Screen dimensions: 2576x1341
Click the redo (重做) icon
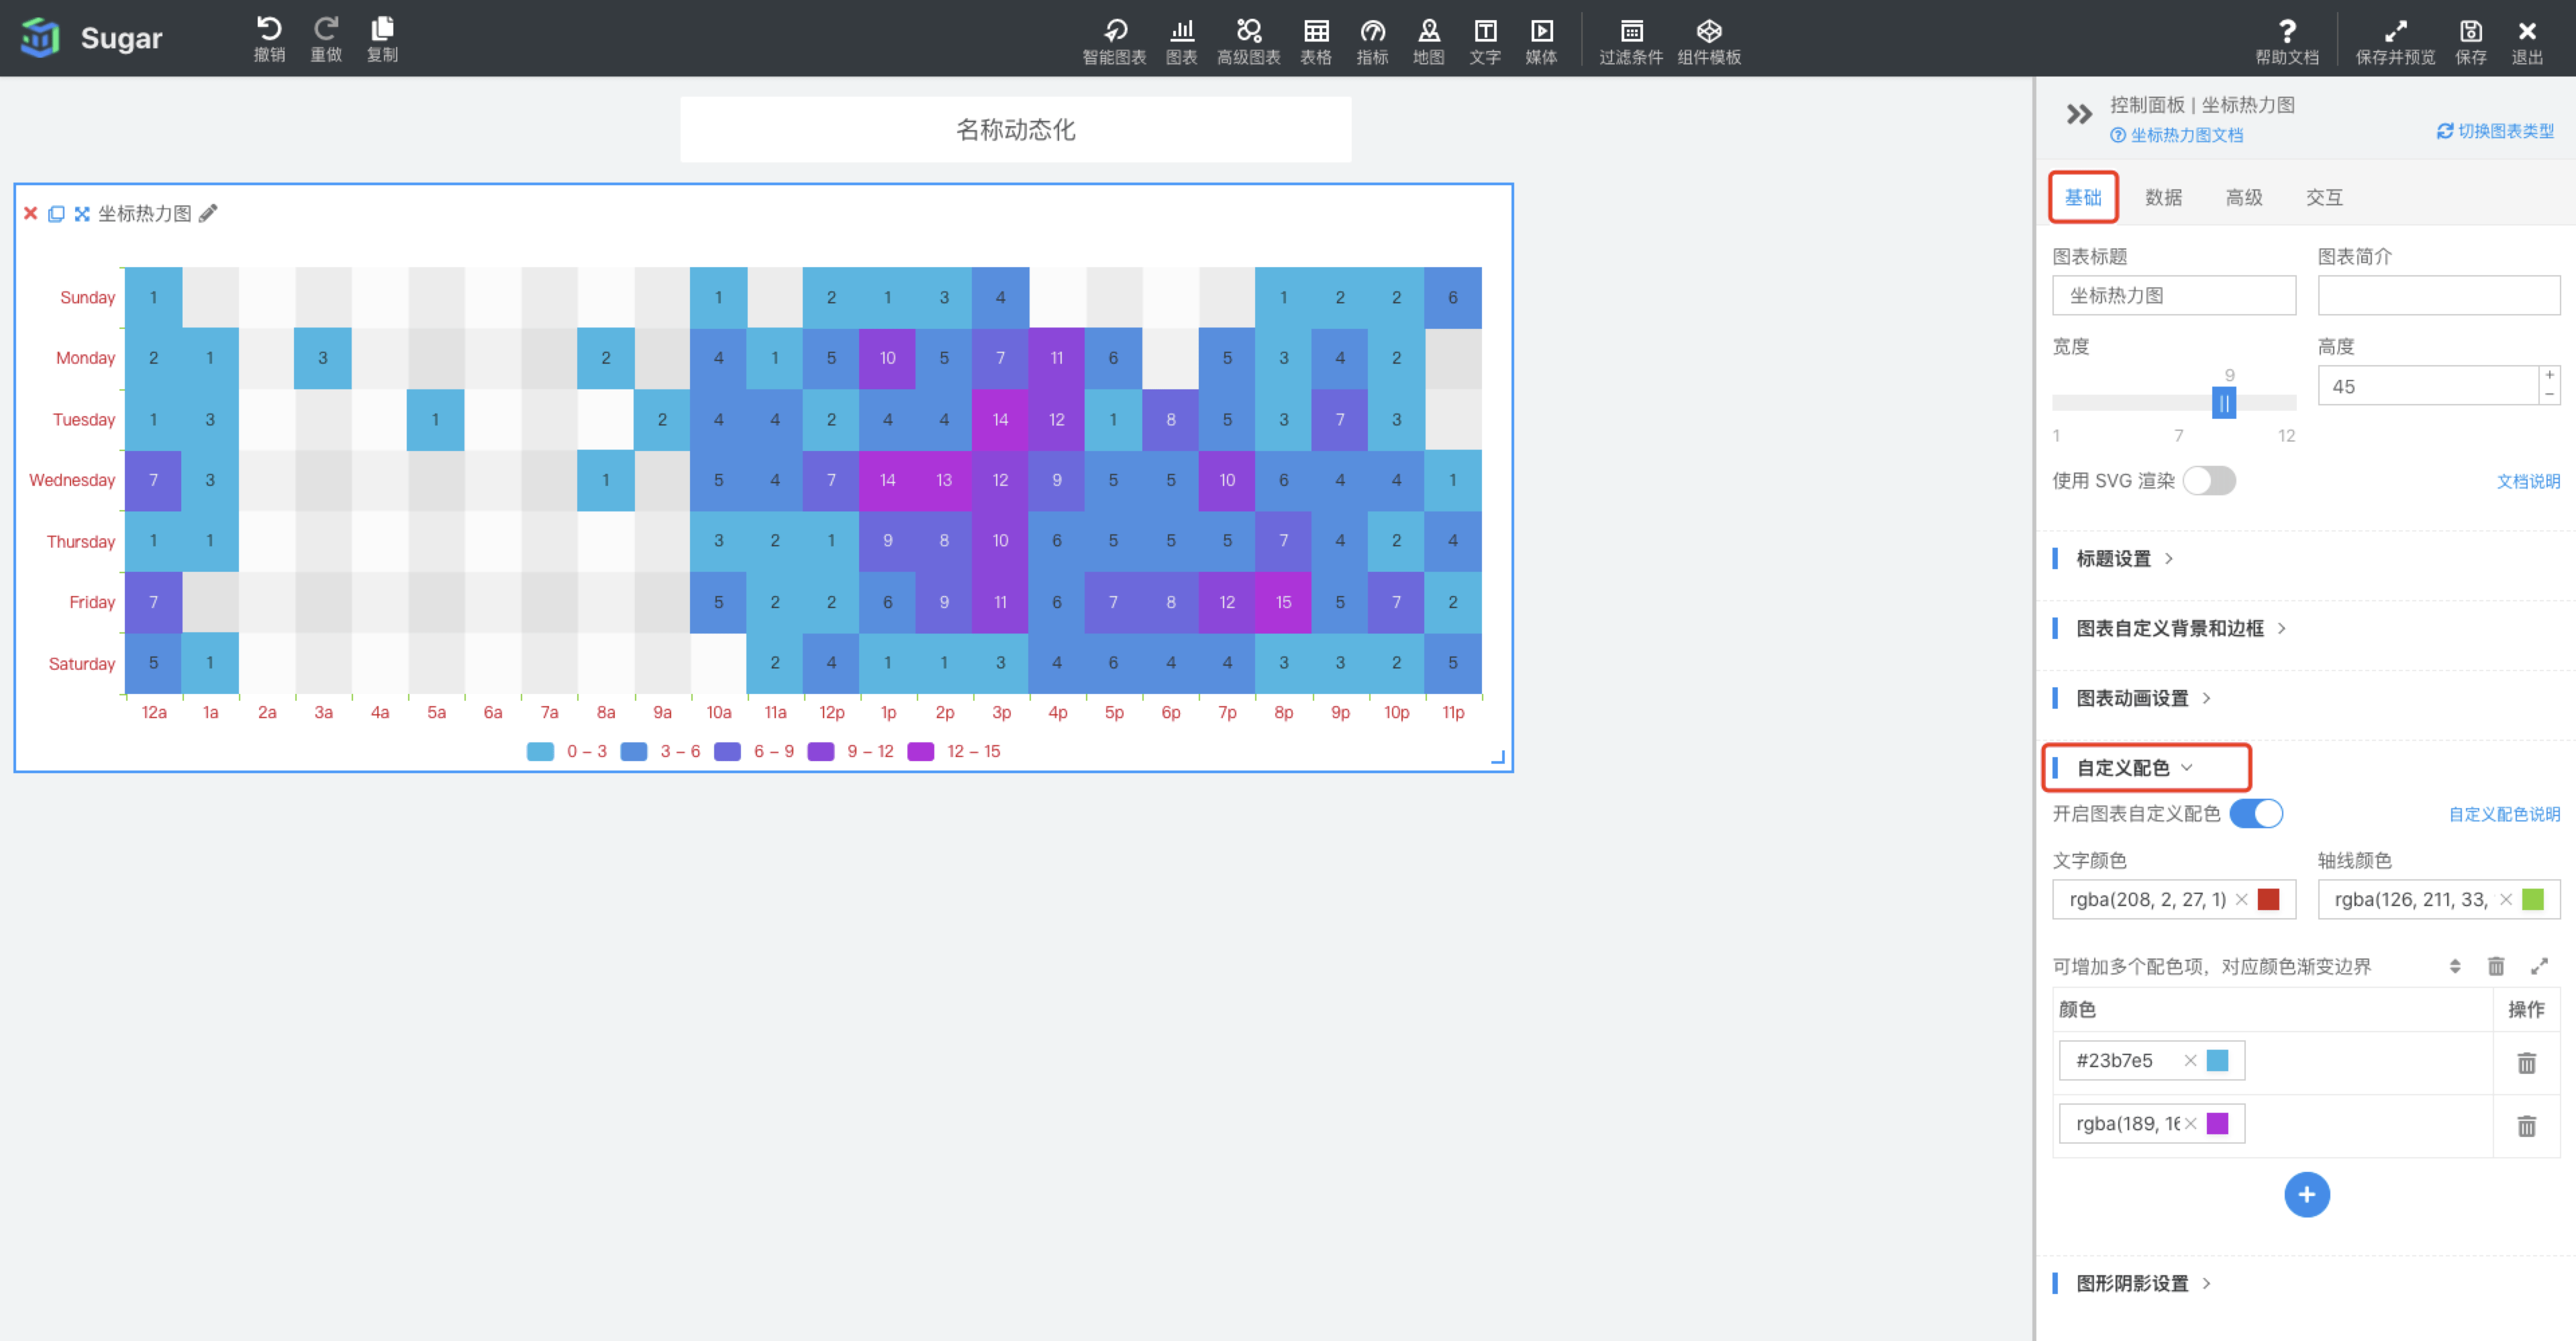tap(326, 39)
